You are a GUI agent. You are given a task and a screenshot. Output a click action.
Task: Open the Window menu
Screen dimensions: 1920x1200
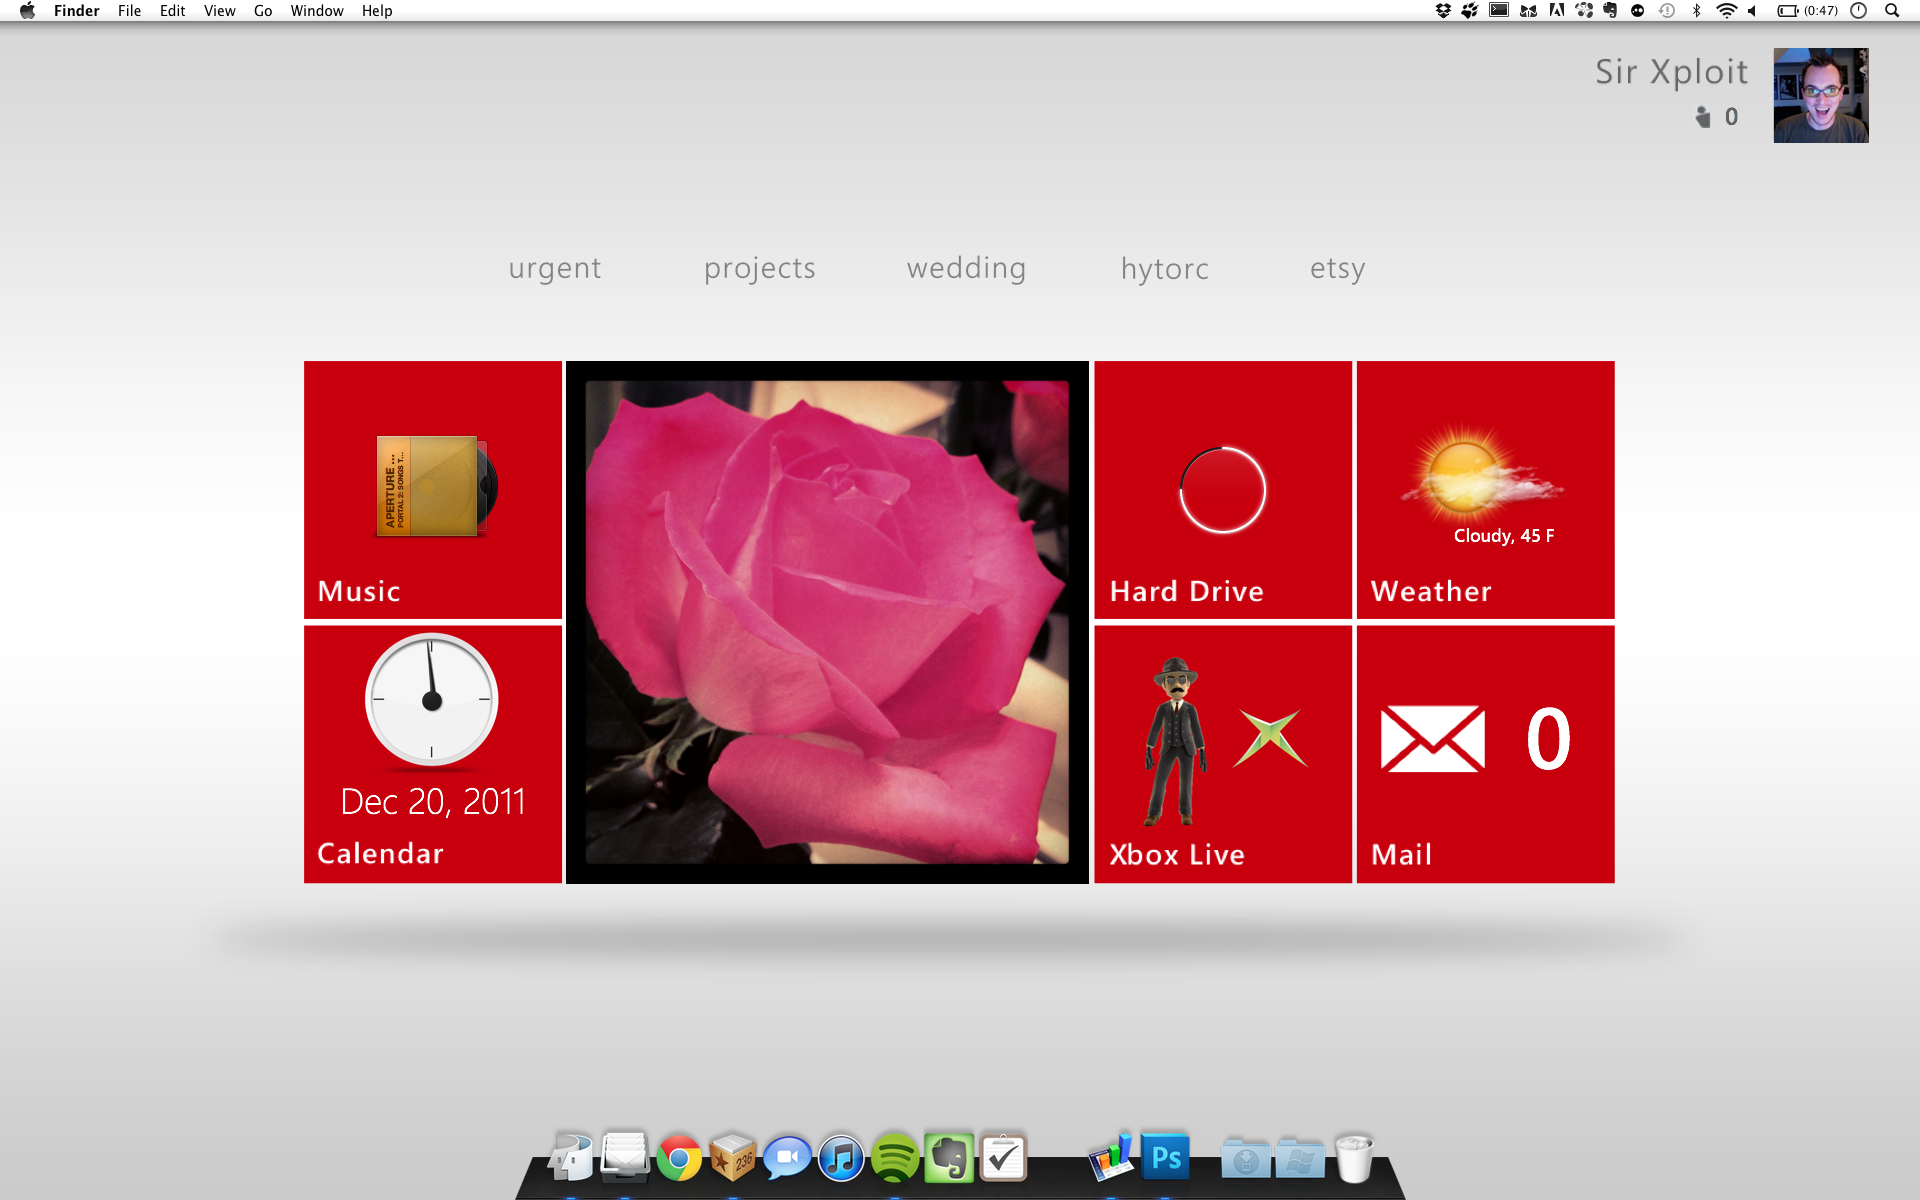(316, 11)
